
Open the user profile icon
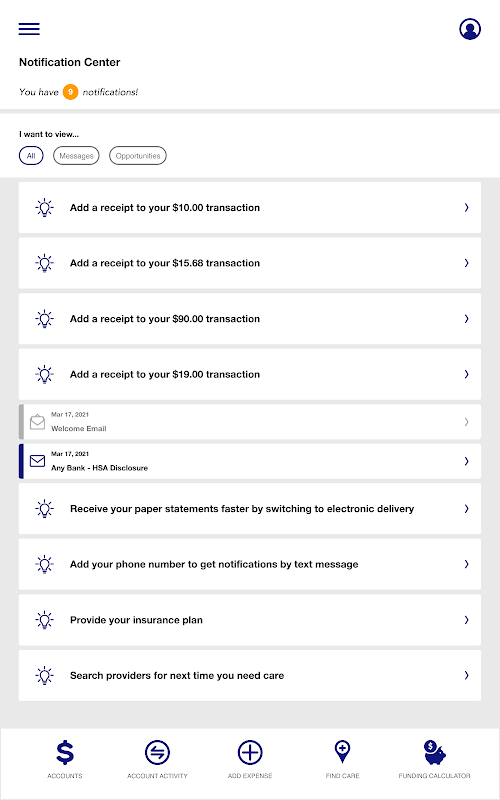pyautogui.click(x=470, y=29)
